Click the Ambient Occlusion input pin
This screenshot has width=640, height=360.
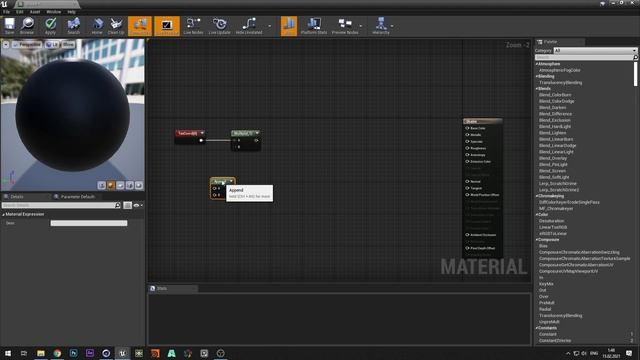[467, 235]
